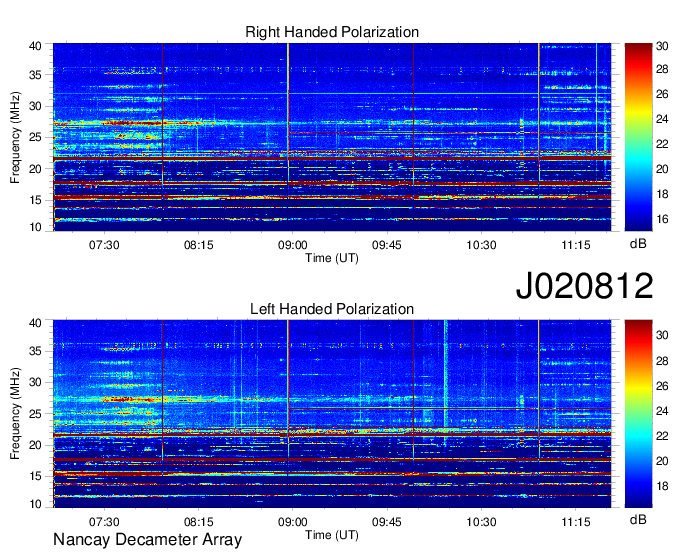Click 15 MHz tick of Right Handed plot
The height and width of the screenshot is (552, 680).
pos(35,200)
